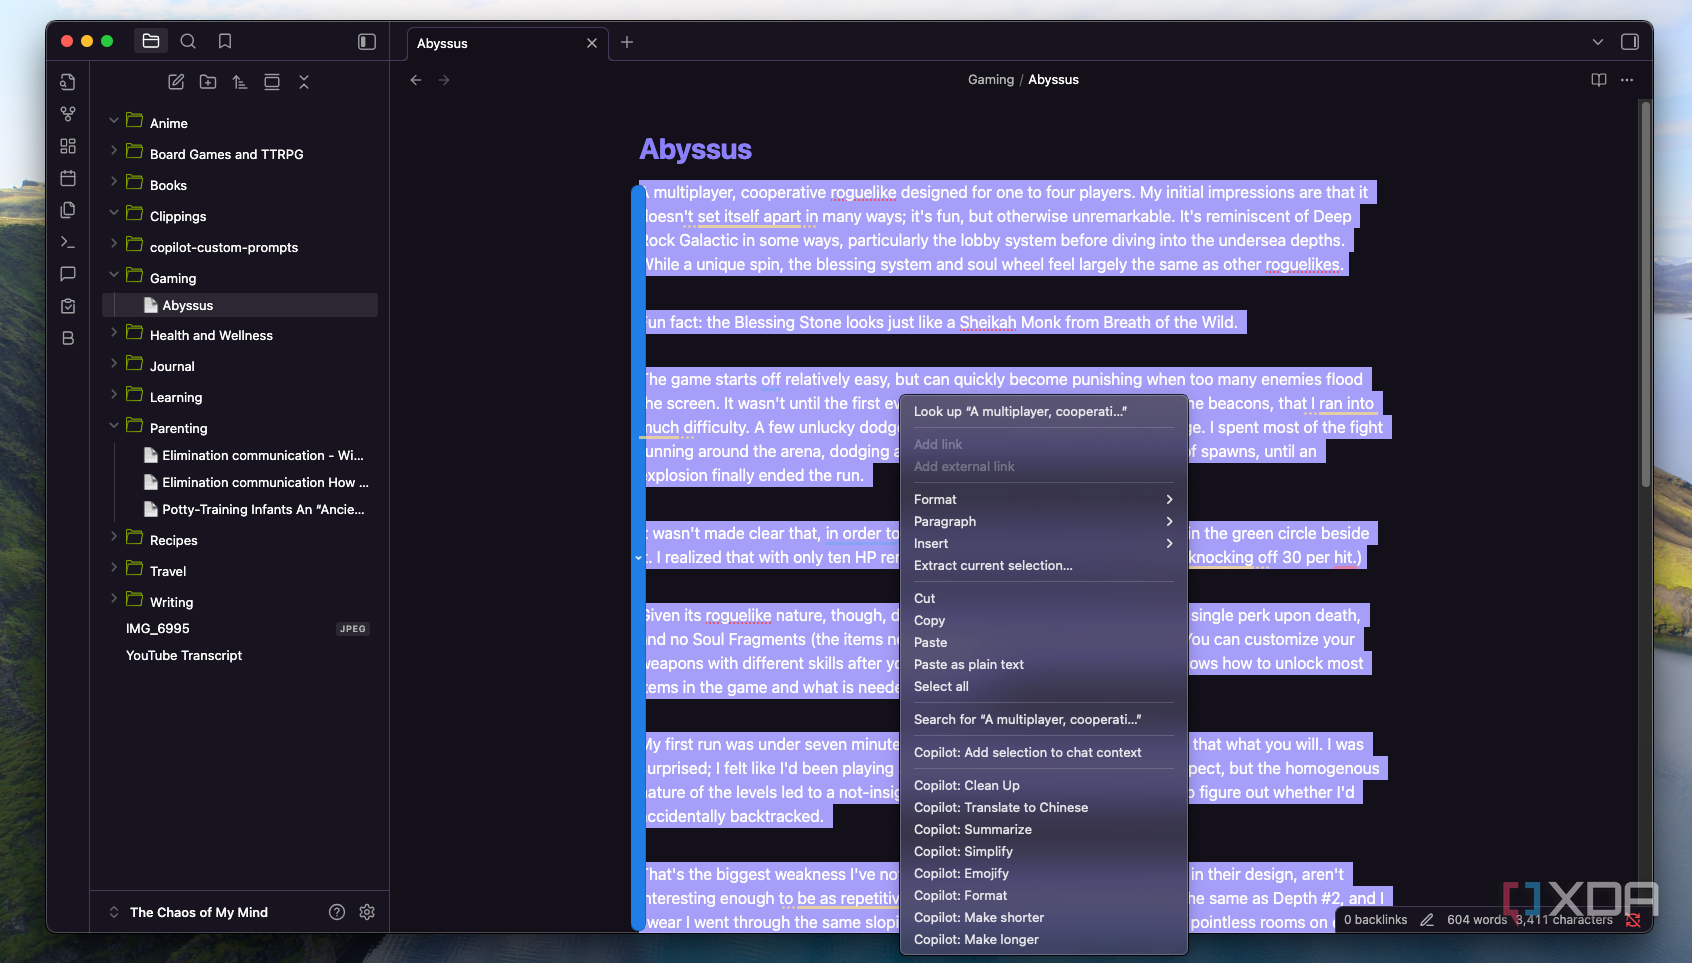Switch to reading view book icon
The height and width of the screenshot is (963, 1692).
1599,80
